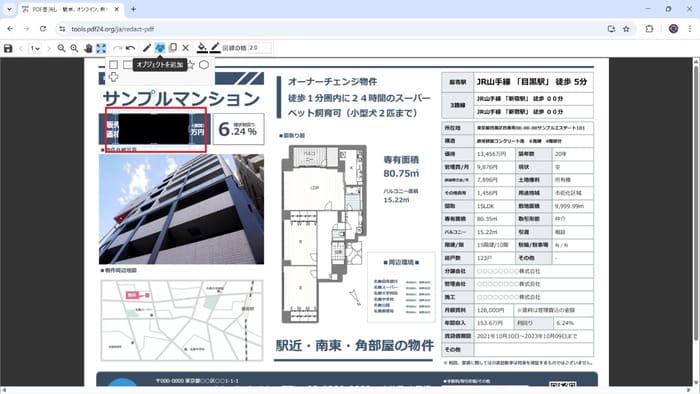Open the Chrome profile avatar
Image resolution: width=700 pixels, height=394 pixels.
coord(673,29)
